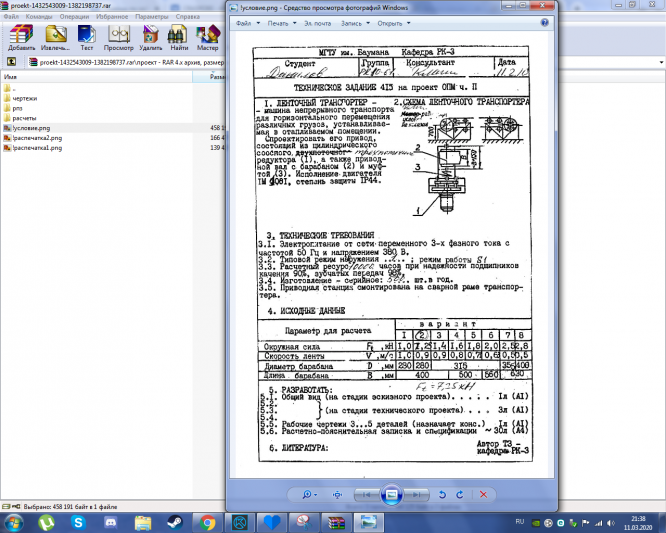Start the slideshow with the center button
This screenshot has height=533, width=666.
[391, 495]
